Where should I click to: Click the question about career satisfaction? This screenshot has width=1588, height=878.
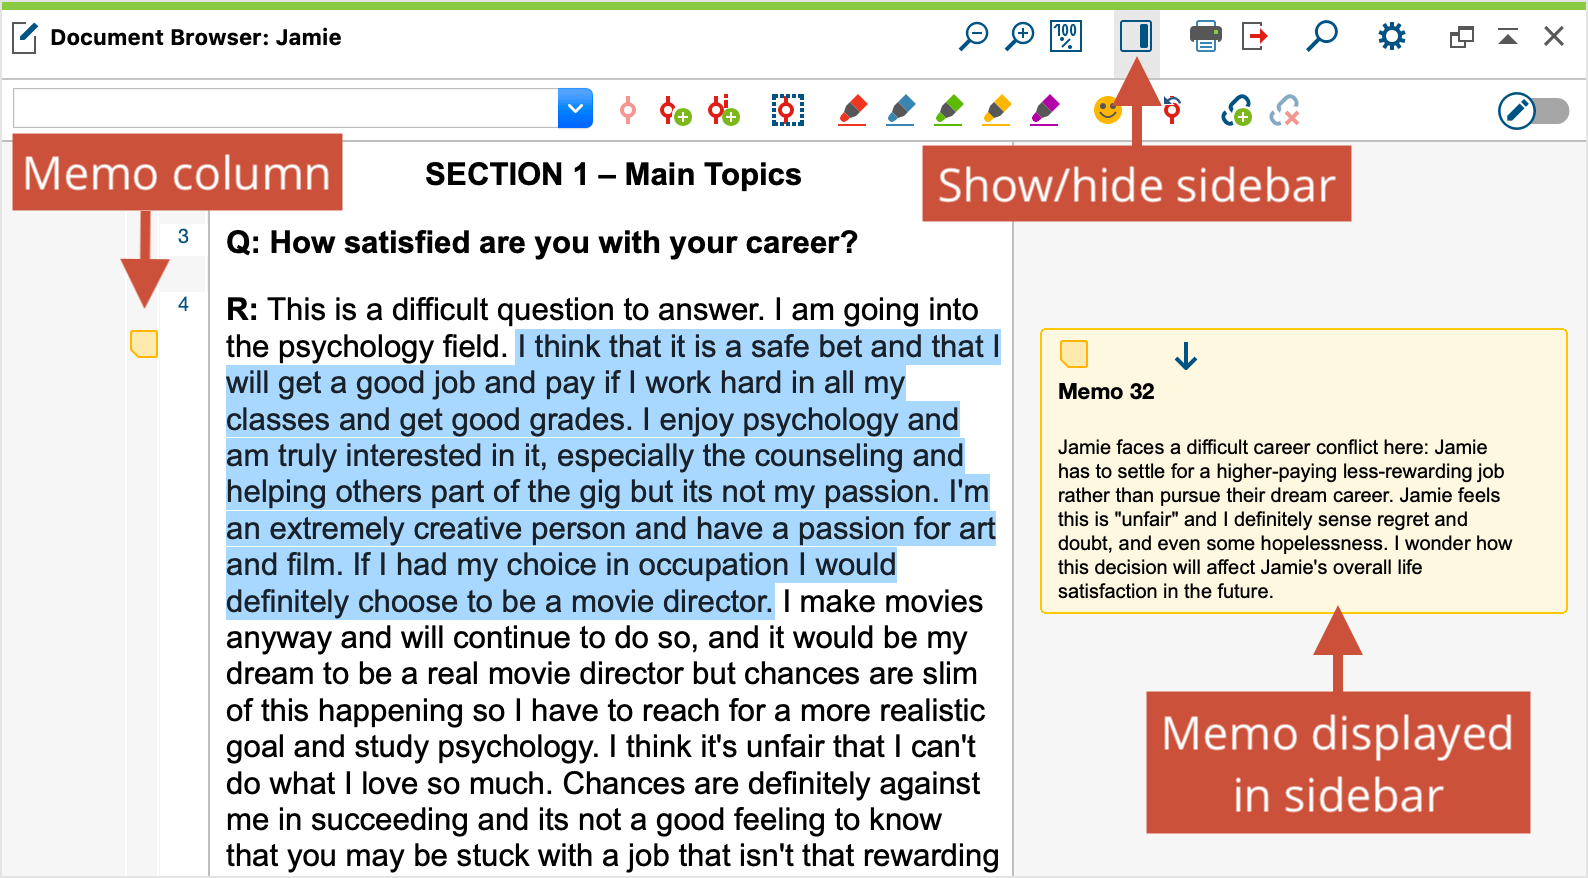(x=542, y=243)
